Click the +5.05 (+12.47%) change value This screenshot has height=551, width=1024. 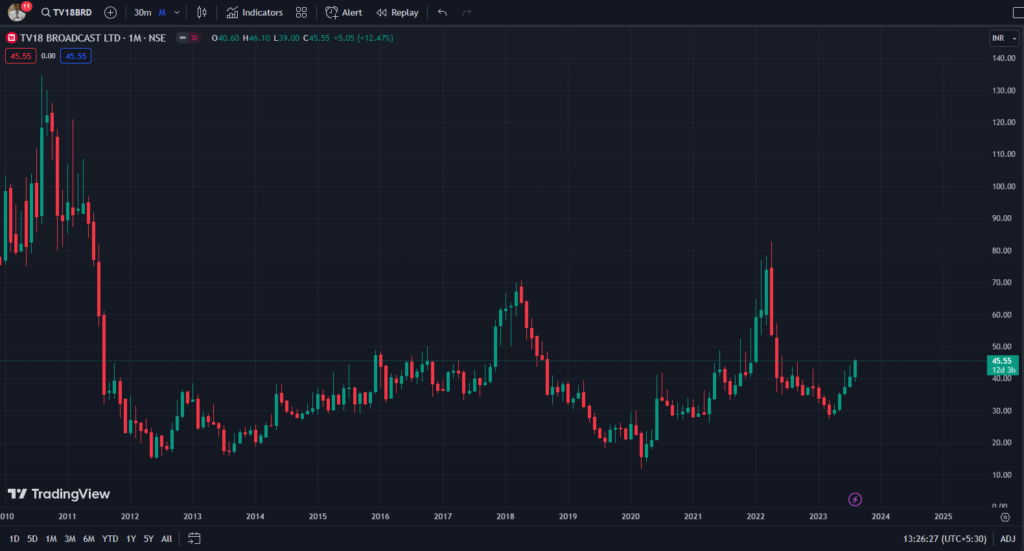(363, 38)
